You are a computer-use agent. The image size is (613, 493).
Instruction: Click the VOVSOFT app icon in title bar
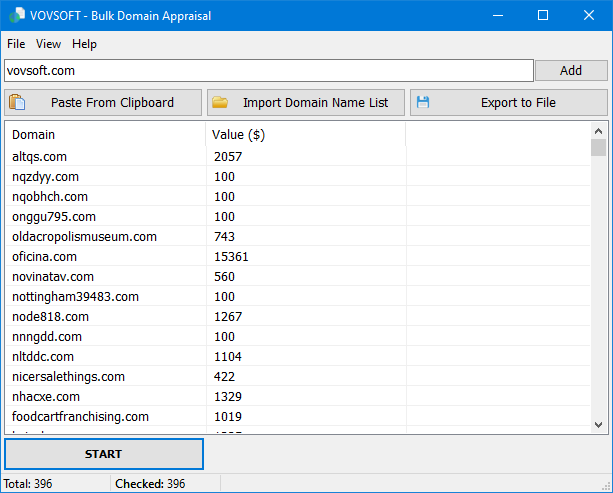(x=17, y=15)
